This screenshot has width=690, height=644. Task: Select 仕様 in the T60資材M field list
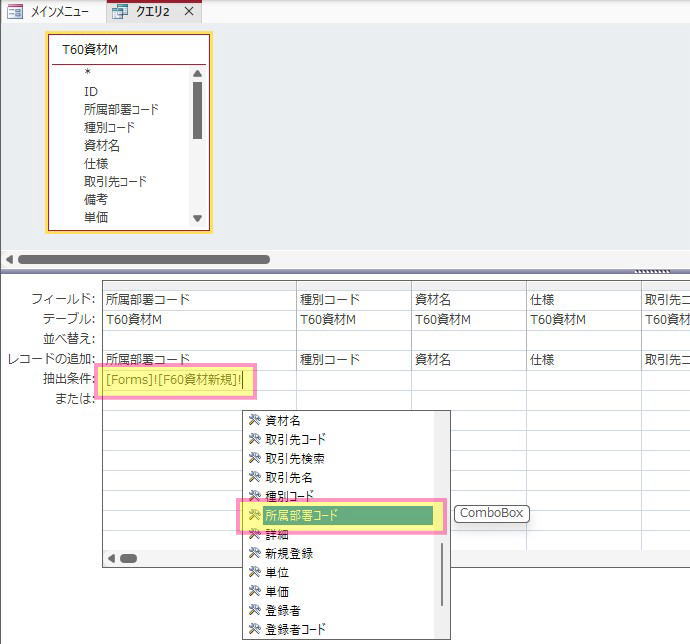click(x=96, y=163)
